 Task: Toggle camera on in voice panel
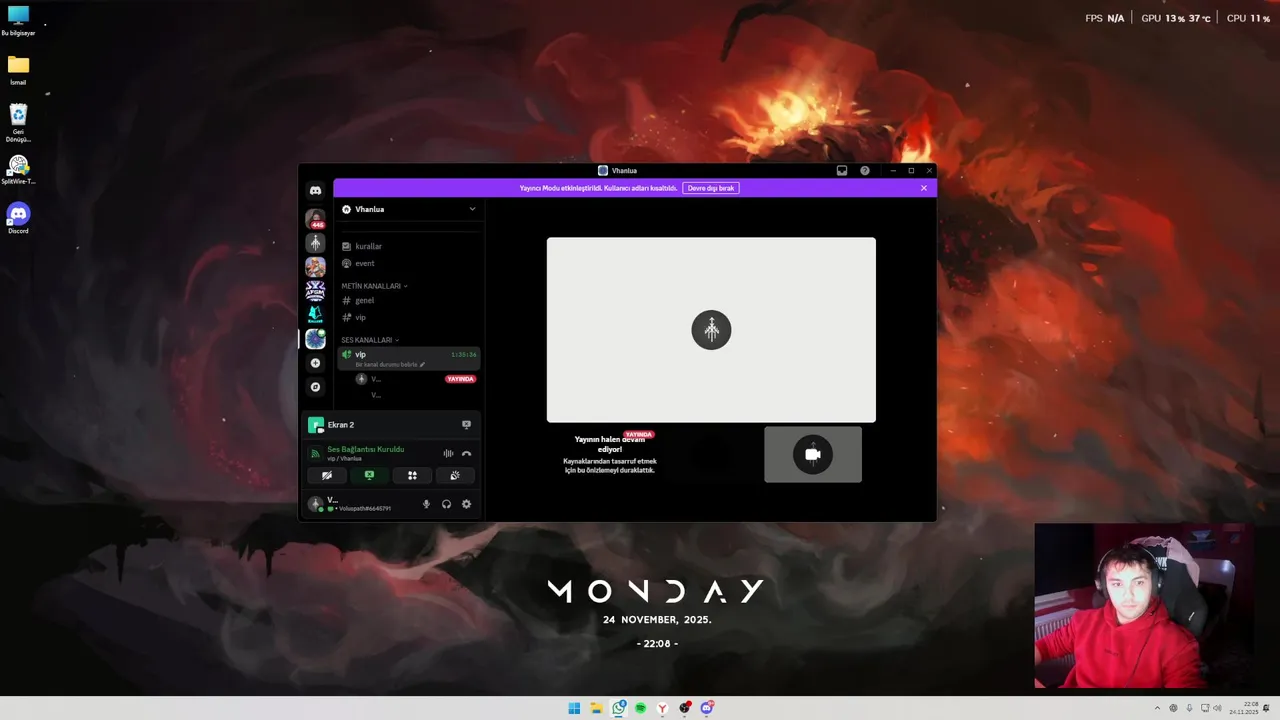coord(326,476)
